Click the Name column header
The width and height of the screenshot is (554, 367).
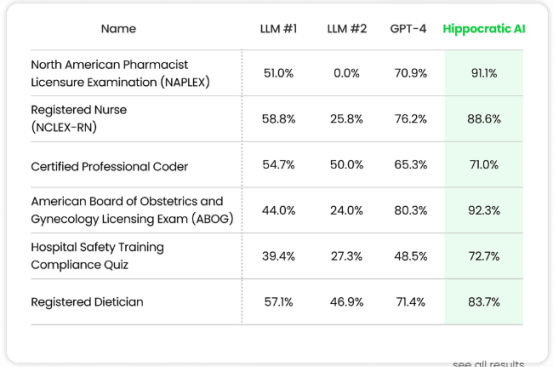point(118,29)
